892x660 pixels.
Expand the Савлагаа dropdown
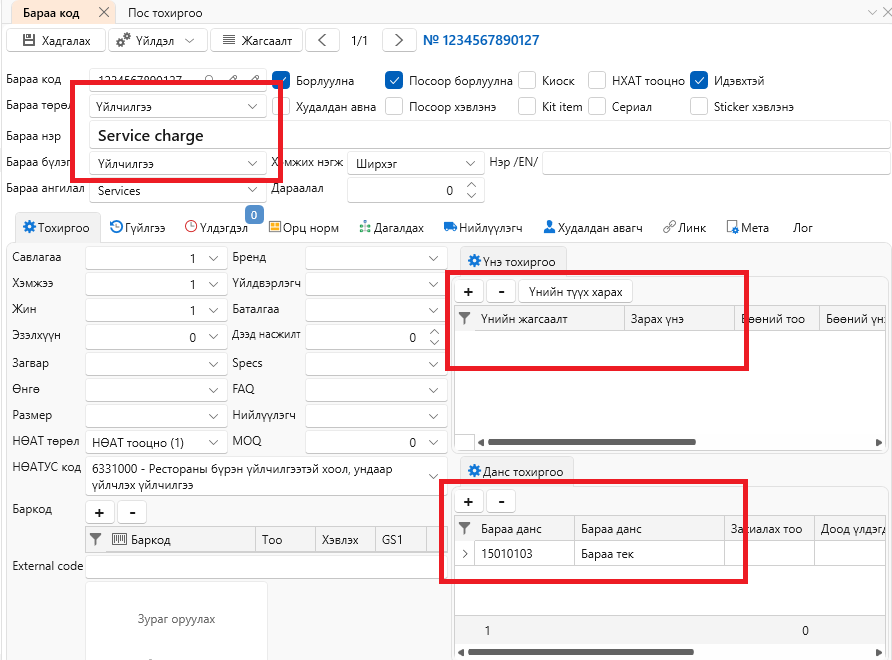(x=213, y=258)
